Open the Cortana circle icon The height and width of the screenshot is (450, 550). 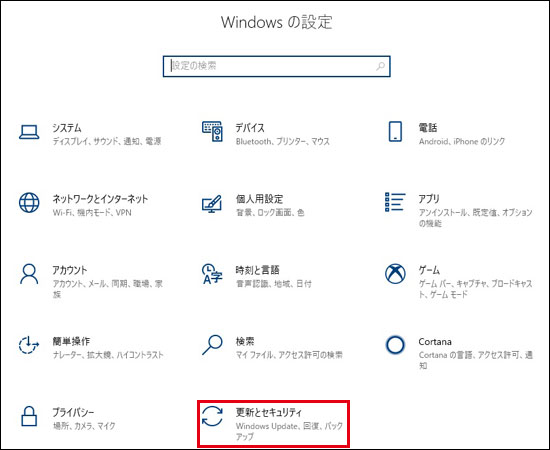coord(395,345)
